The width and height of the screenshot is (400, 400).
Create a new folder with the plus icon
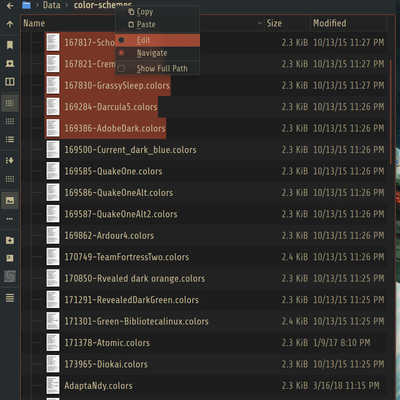[x=10, y=240]
